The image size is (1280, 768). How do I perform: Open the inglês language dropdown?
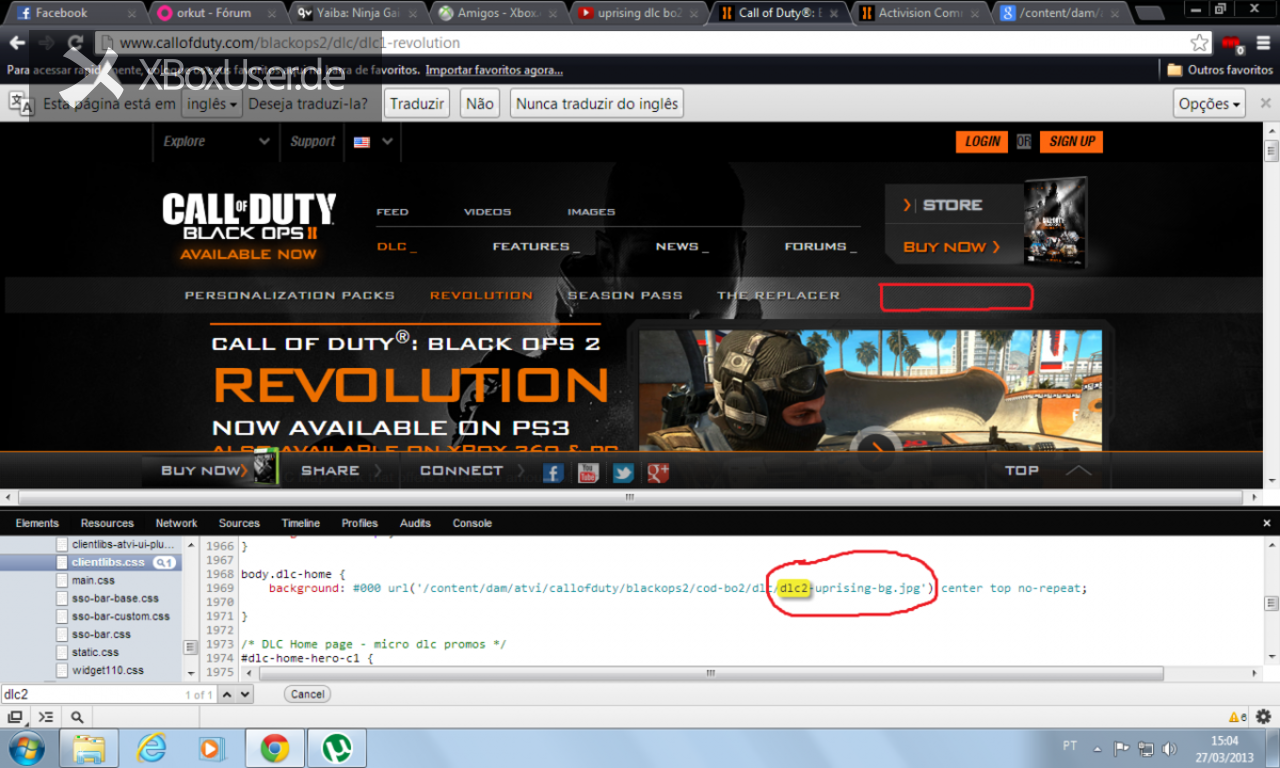pos(212,104)
